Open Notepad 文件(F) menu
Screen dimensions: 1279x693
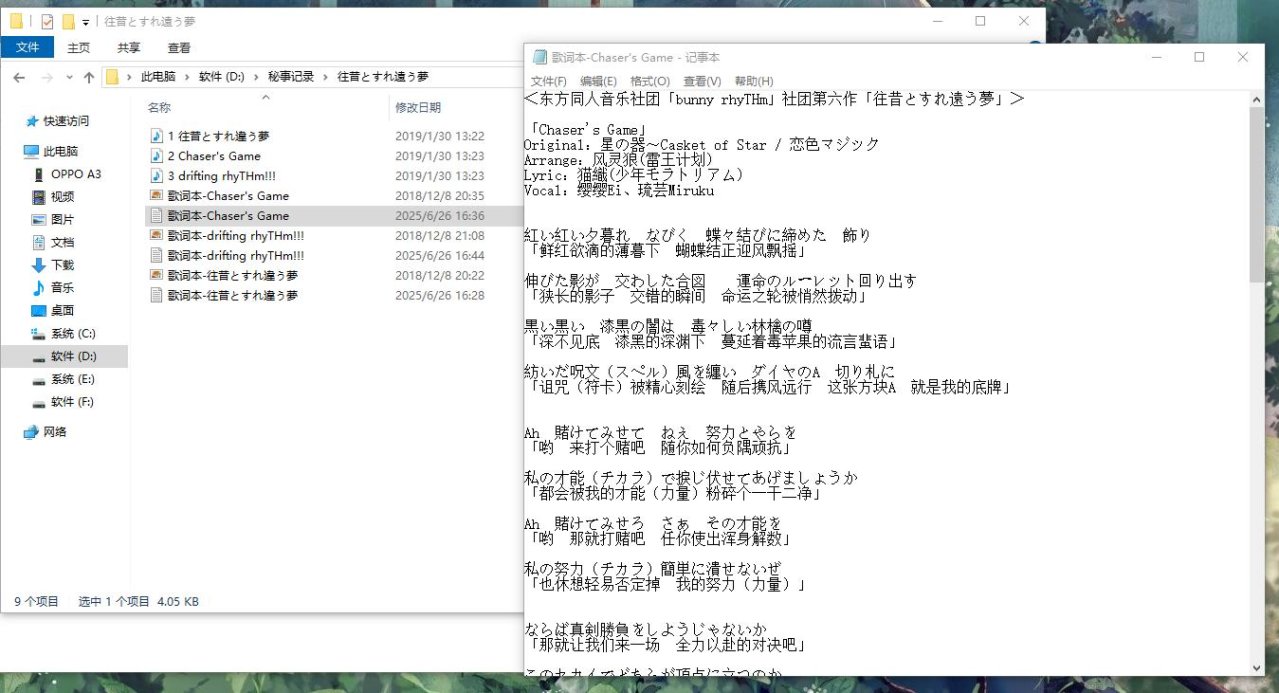(549, 81)
